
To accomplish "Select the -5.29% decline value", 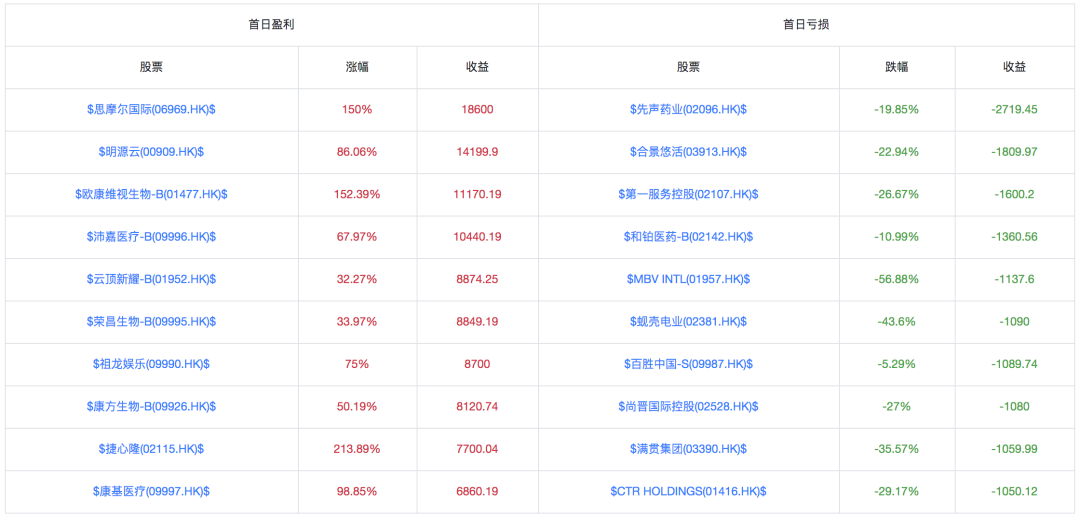I will point(897,364).
